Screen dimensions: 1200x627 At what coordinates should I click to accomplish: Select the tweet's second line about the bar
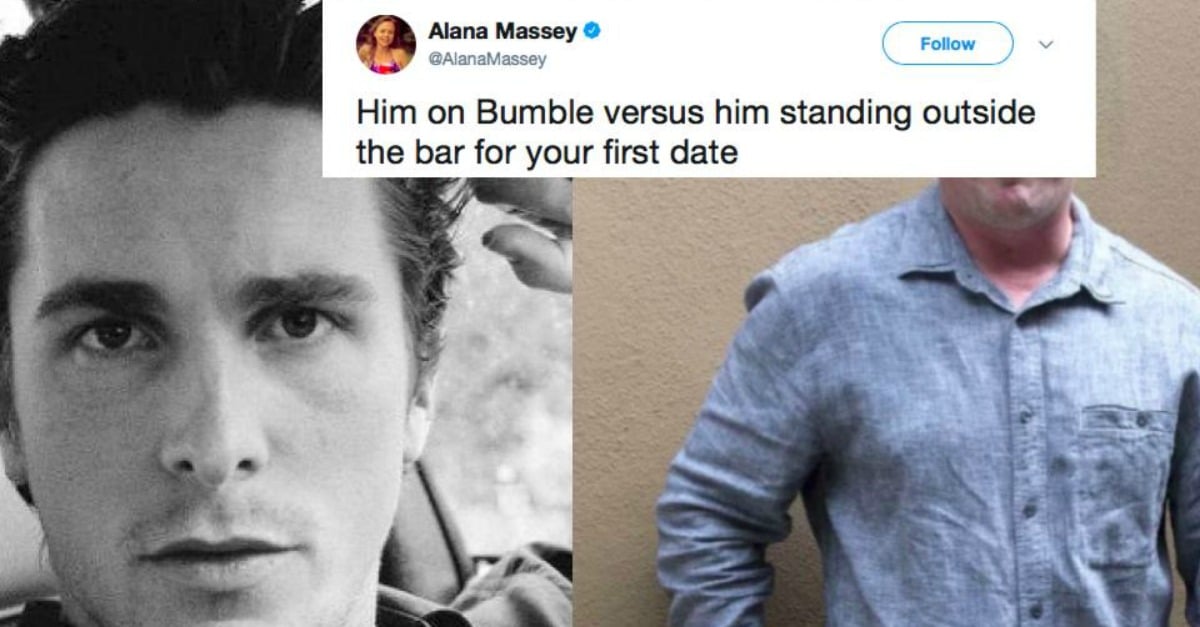tap(547, 153)
